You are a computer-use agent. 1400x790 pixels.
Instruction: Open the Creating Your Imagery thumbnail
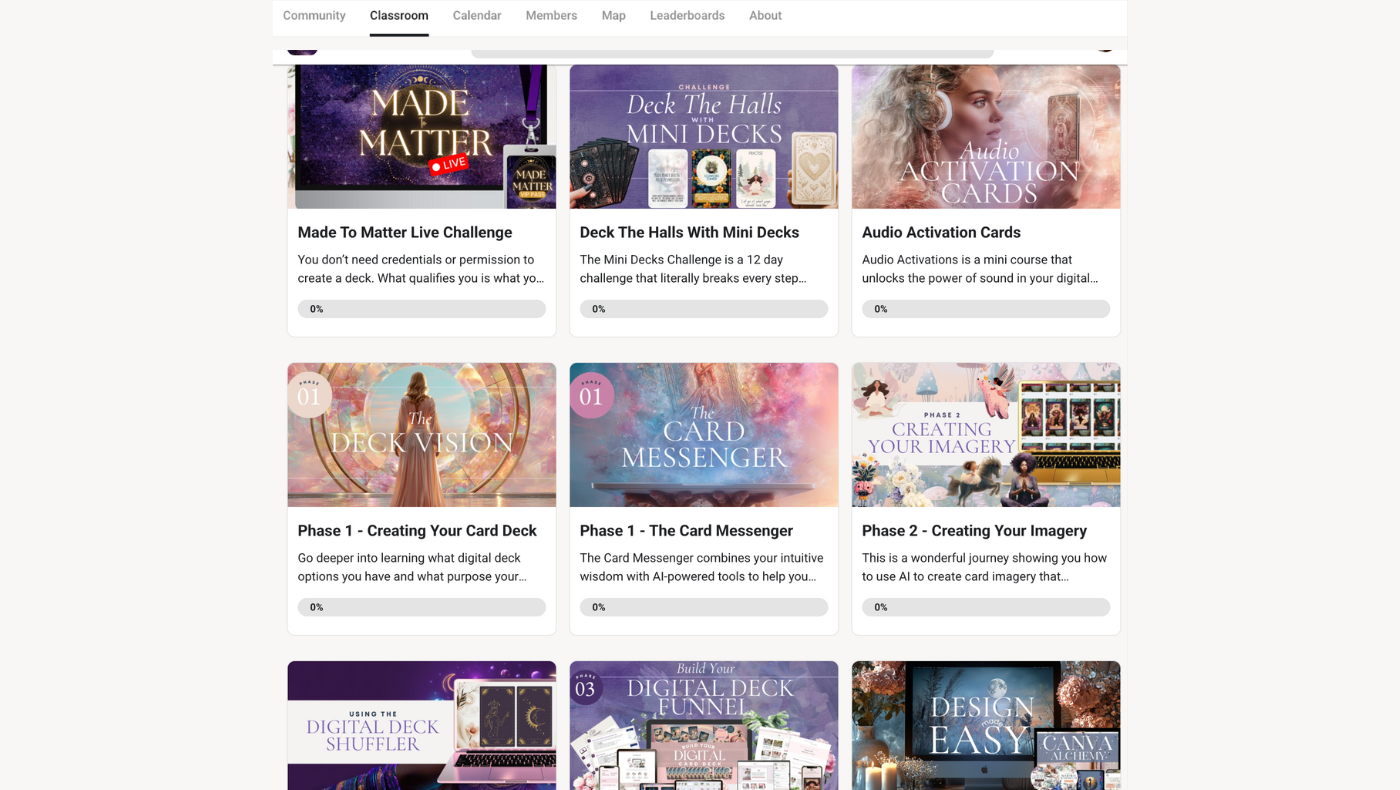click(x=985, y=435)
